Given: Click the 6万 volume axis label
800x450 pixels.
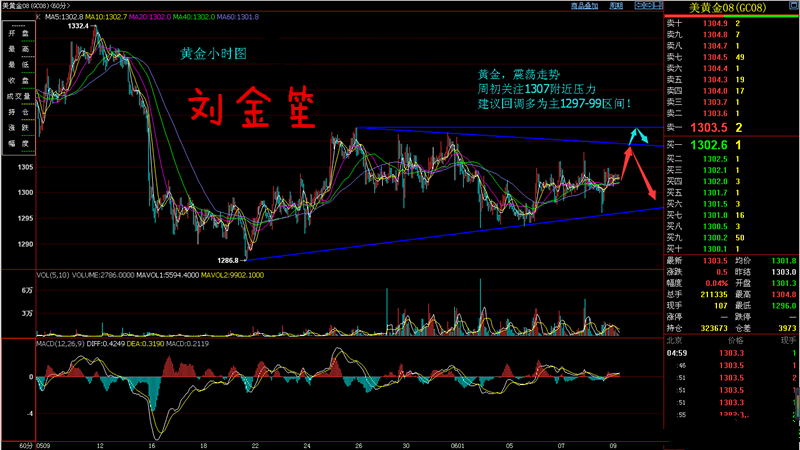Looking at the screenshot, I should click(x=27, y=290).
